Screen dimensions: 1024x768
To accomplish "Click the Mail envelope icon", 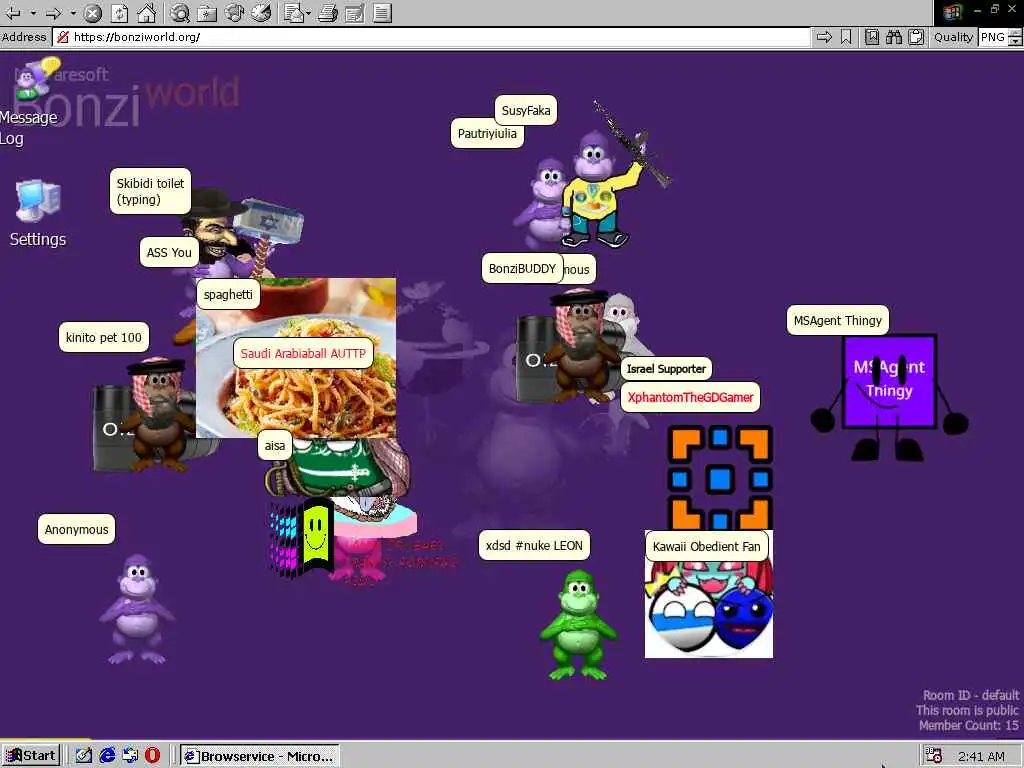I will coord(293,12).
